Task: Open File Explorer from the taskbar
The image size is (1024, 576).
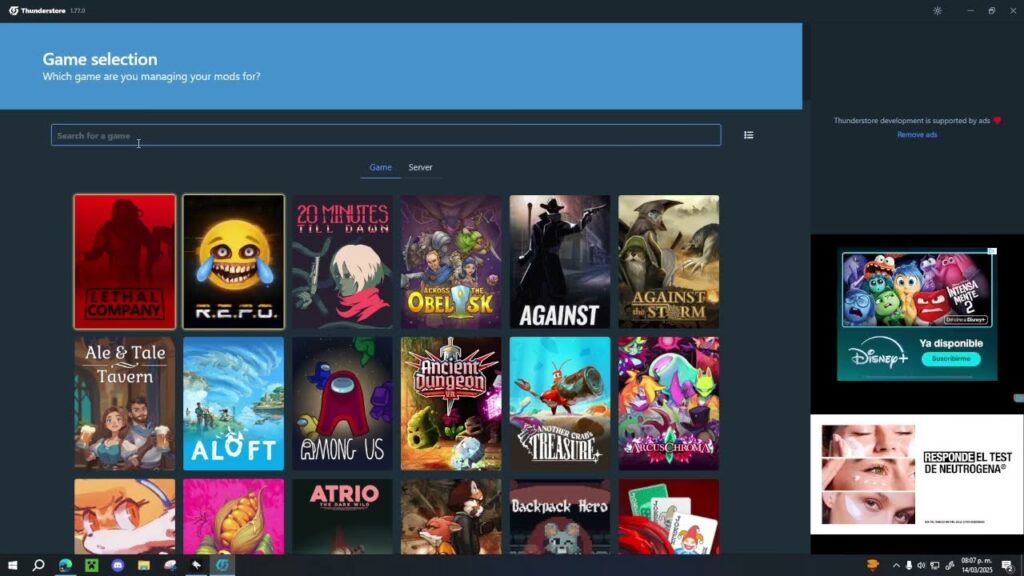Action: [x=144, y=565]
